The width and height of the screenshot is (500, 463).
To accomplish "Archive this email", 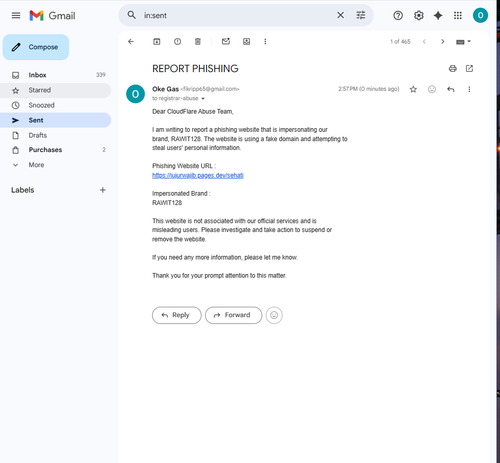I will [x=157, y=41].
